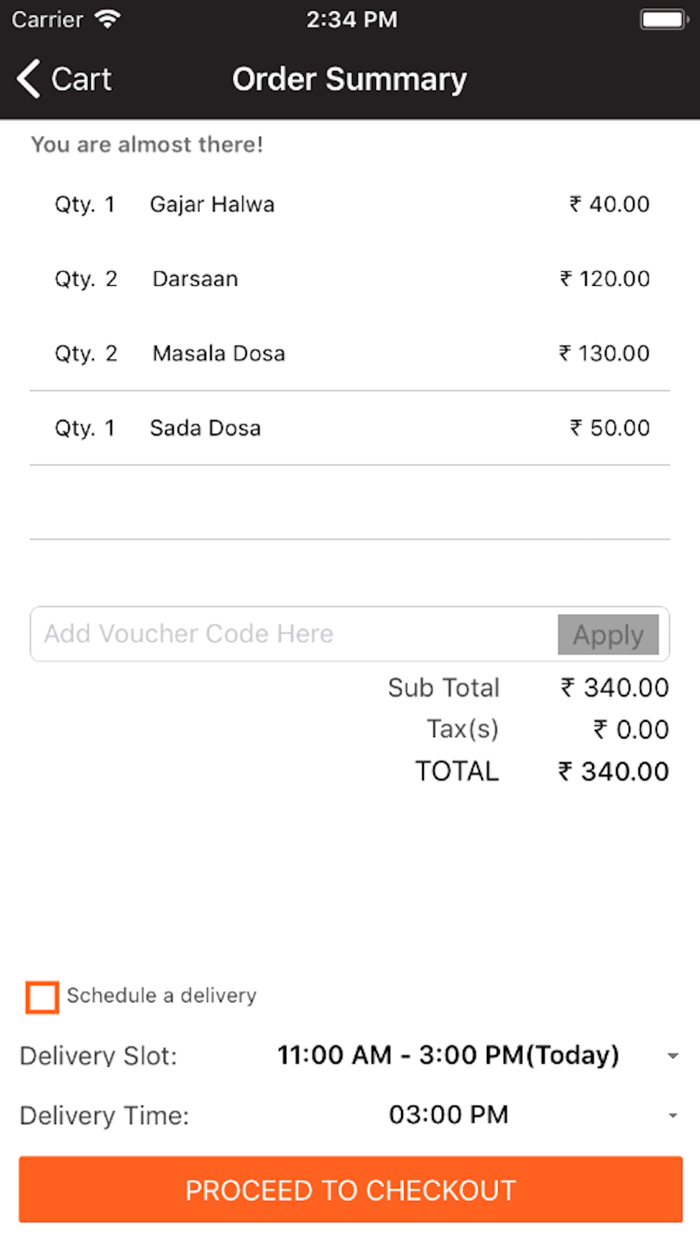Tap the battery indicator icon

[x=661, y=19]
